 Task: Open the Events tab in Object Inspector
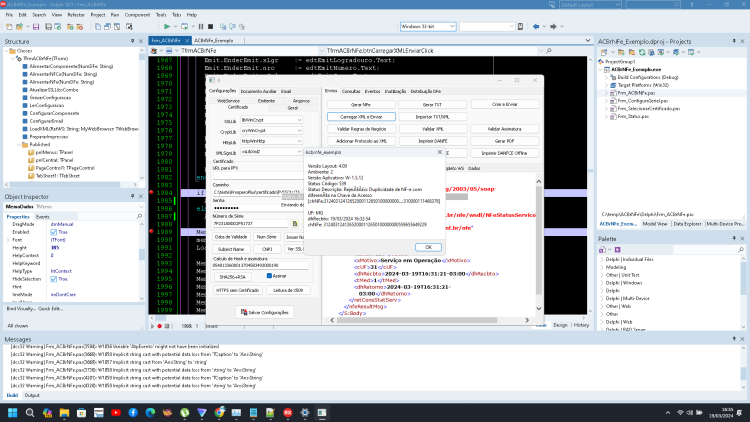click(x=43, y=217)
